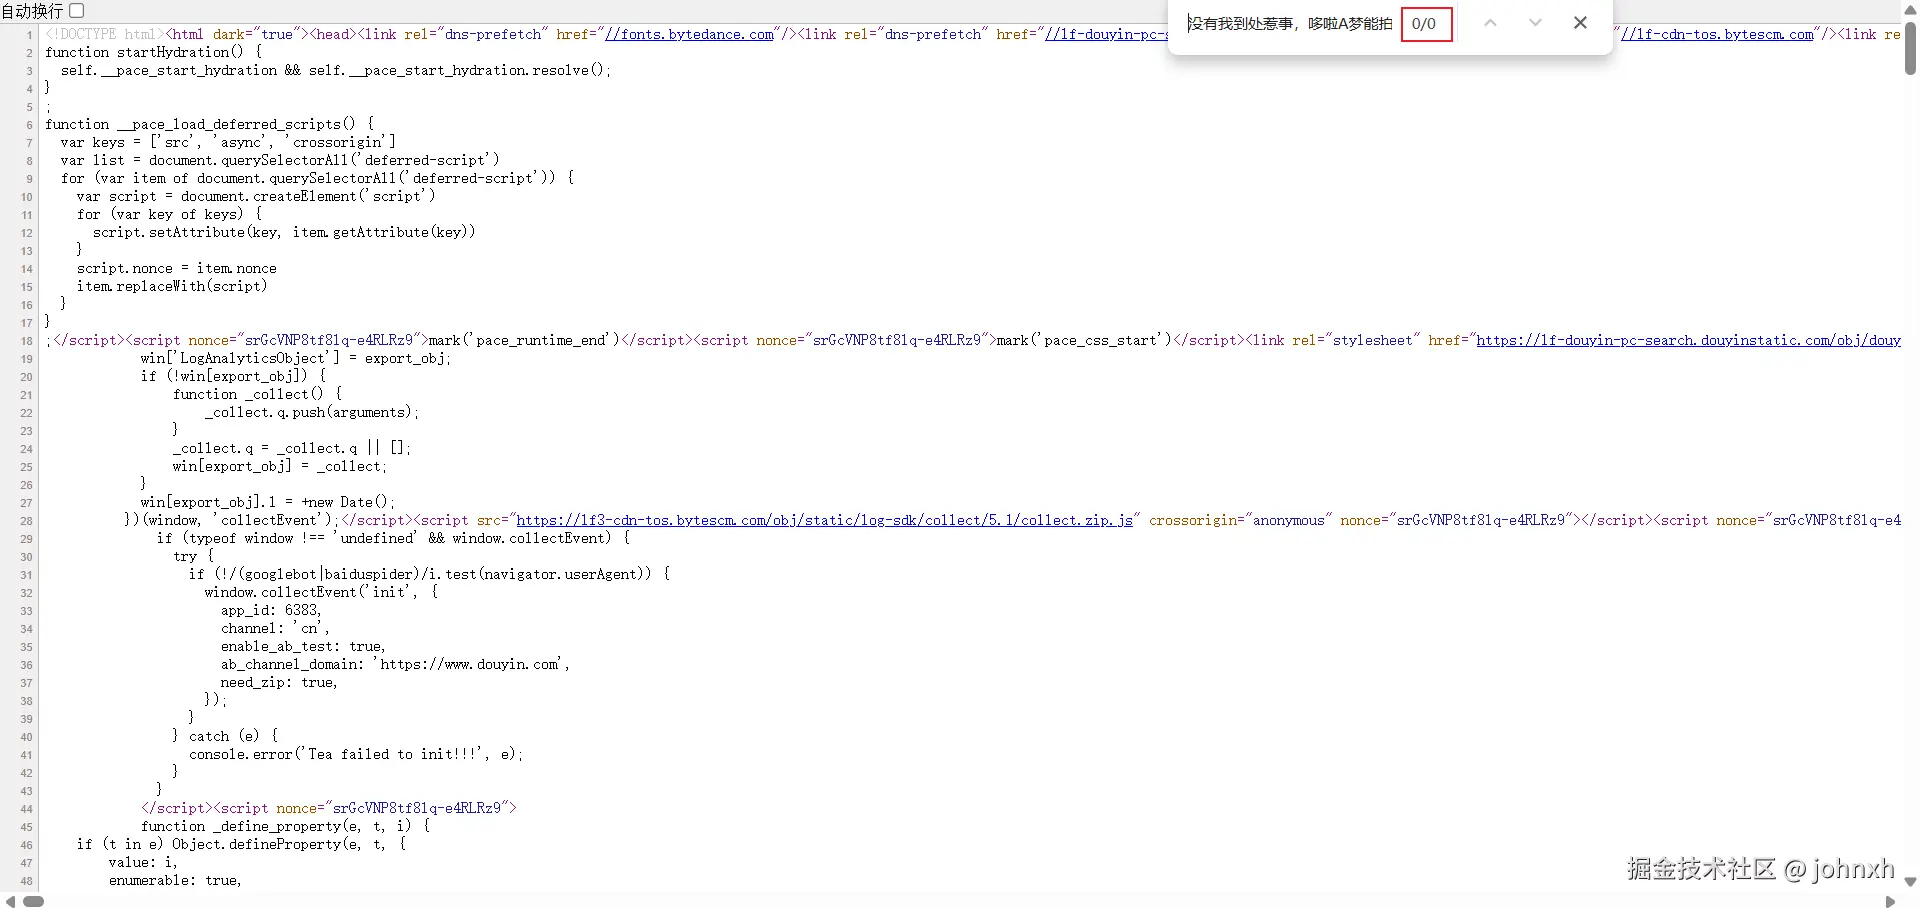The width and height of the screenshot is (1920, 908).
Task: Toggle the 自动换行 line wrap checkbox
Action: coord(76,10)
